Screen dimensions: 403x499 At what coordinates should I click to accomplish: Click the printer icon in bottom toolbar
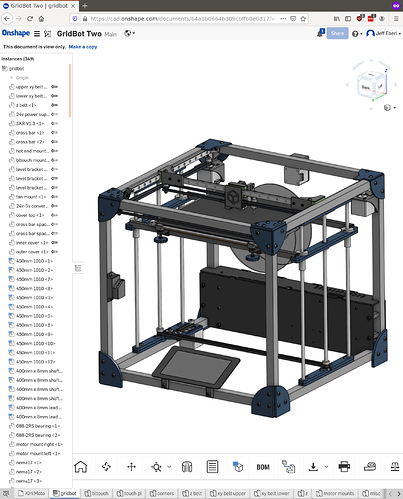tap(344, 466)
